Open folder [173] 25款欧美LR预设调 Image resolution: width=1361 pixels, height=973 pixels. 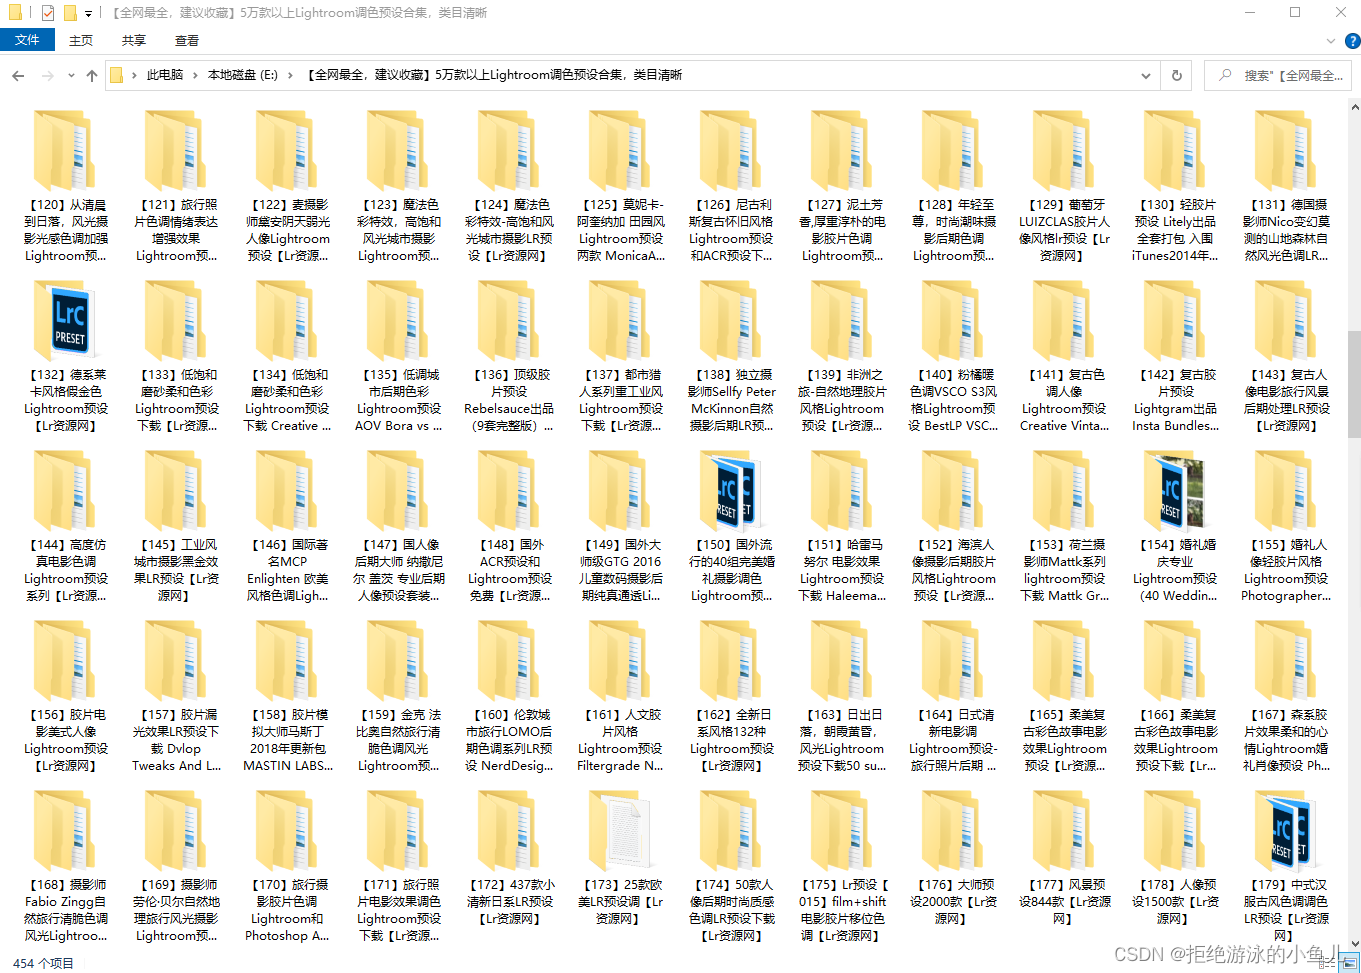[x=621, y=831]
